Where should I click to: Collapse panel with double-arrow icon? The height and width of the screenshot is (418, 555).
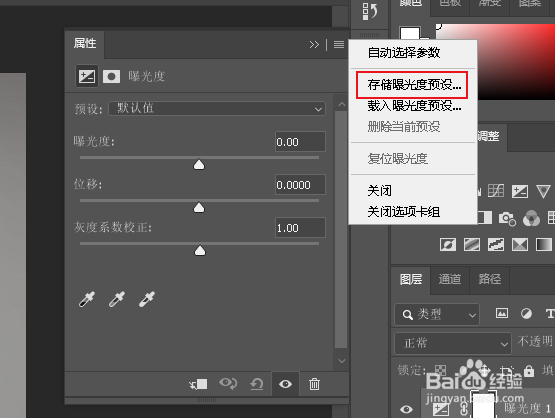(314, 45)
